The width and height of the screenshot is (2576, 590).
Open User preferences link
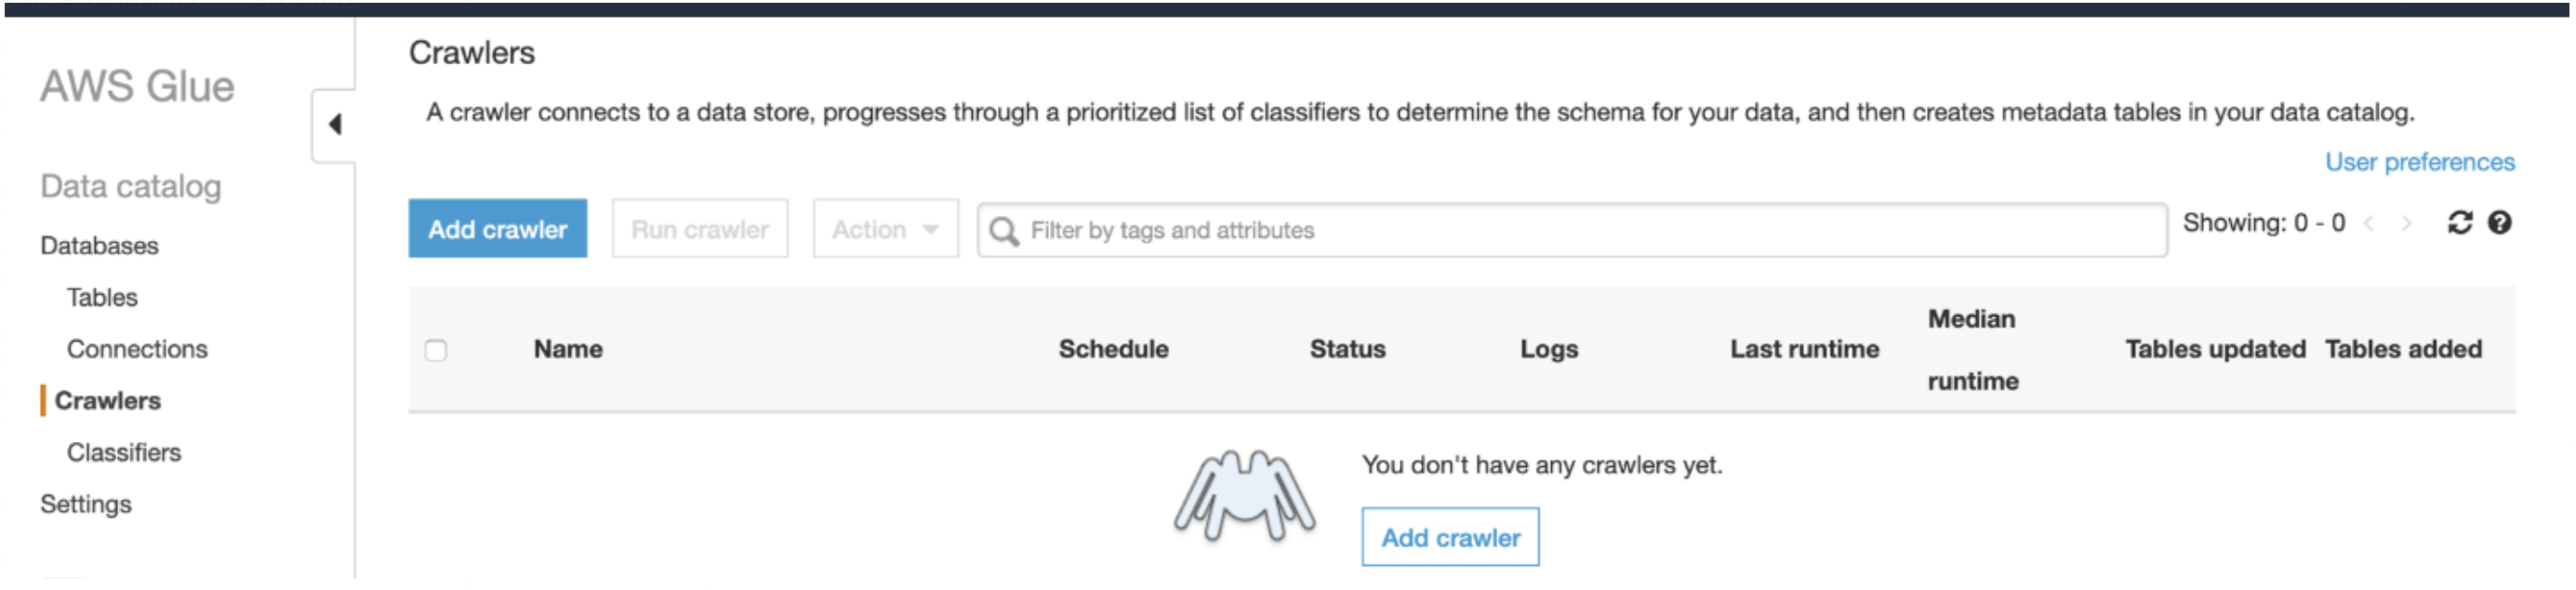coord(2419,162)
